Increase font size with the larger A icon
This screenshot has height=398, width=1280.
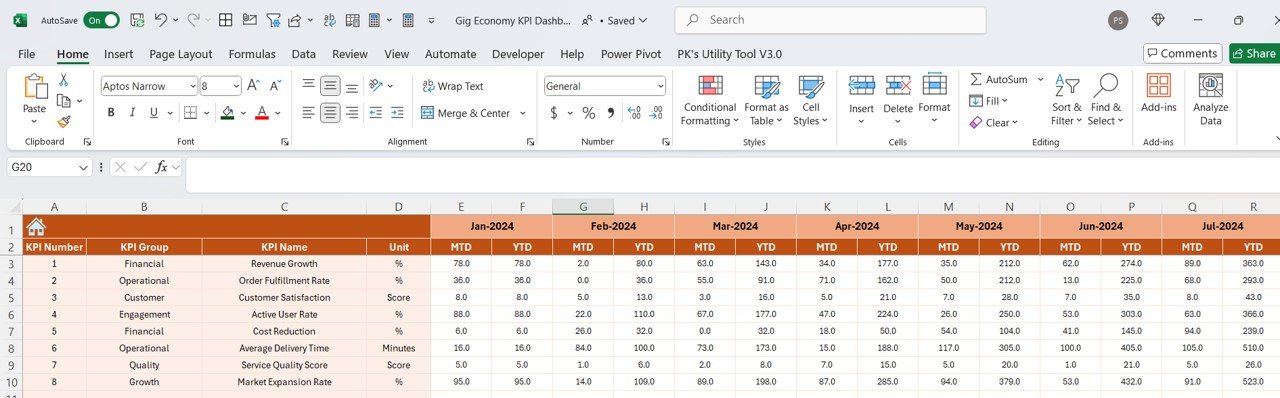tap(253, 86)
